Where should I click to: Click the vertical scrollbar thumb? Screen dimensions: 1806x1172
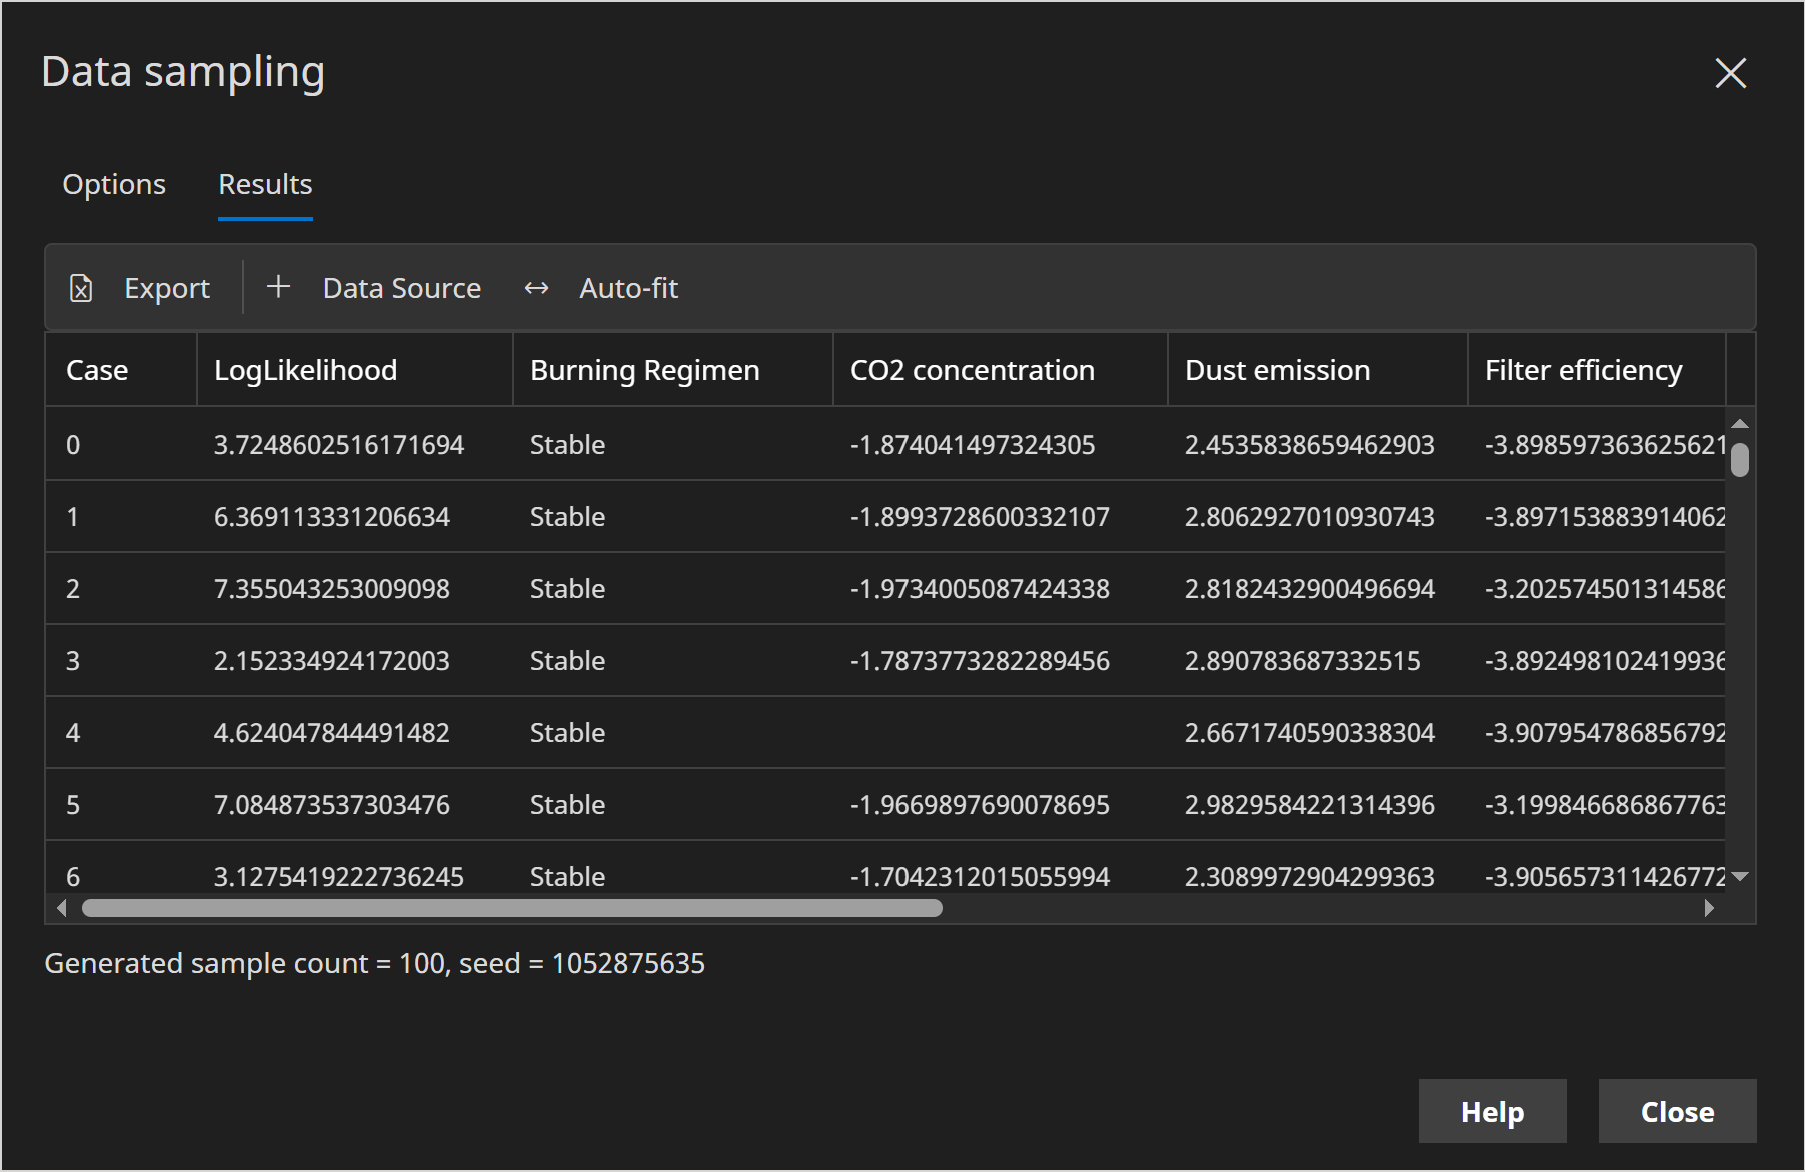(1740, 459)
